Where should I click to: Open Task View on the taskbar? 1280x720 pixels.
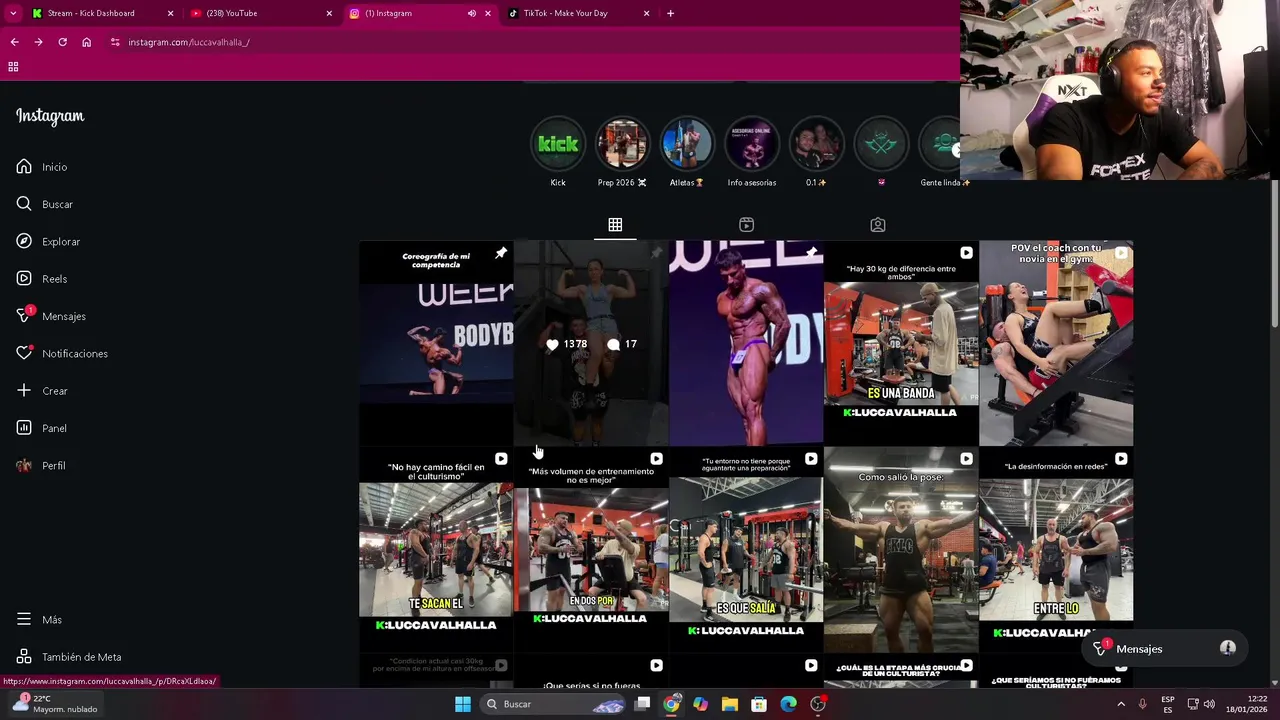643,704
